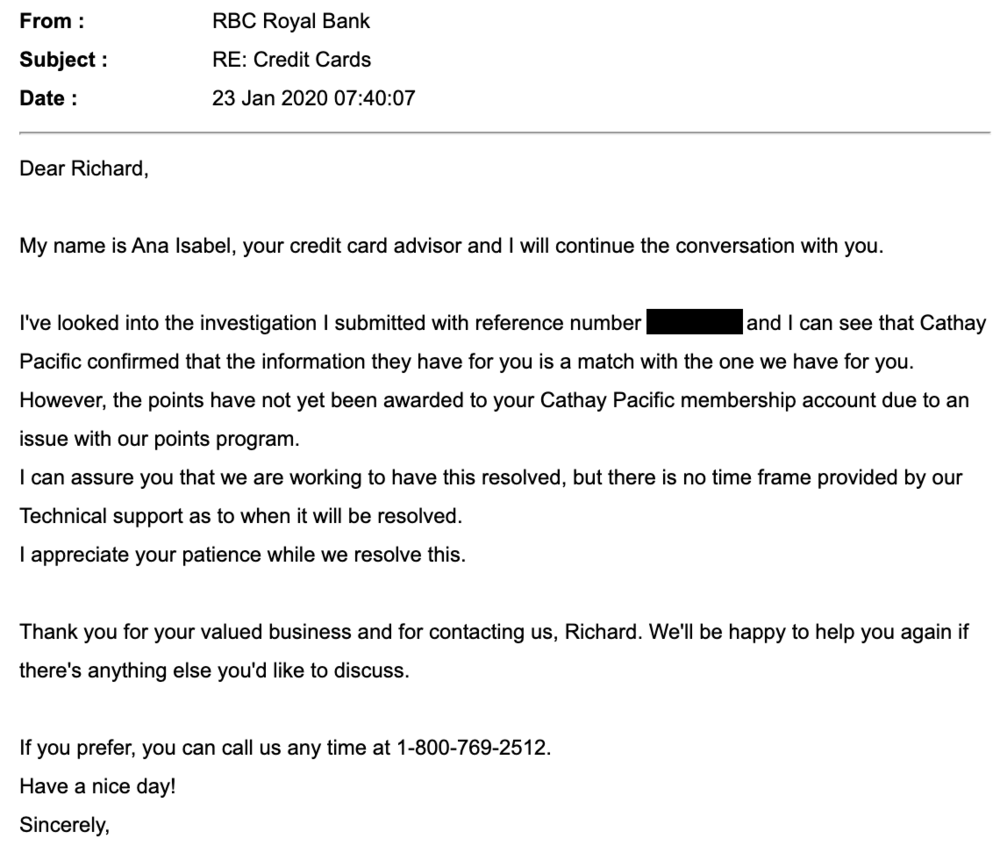Click the "Subject :" header label
The height and width of the screenshot is (853, 1000).
[64, 60]
